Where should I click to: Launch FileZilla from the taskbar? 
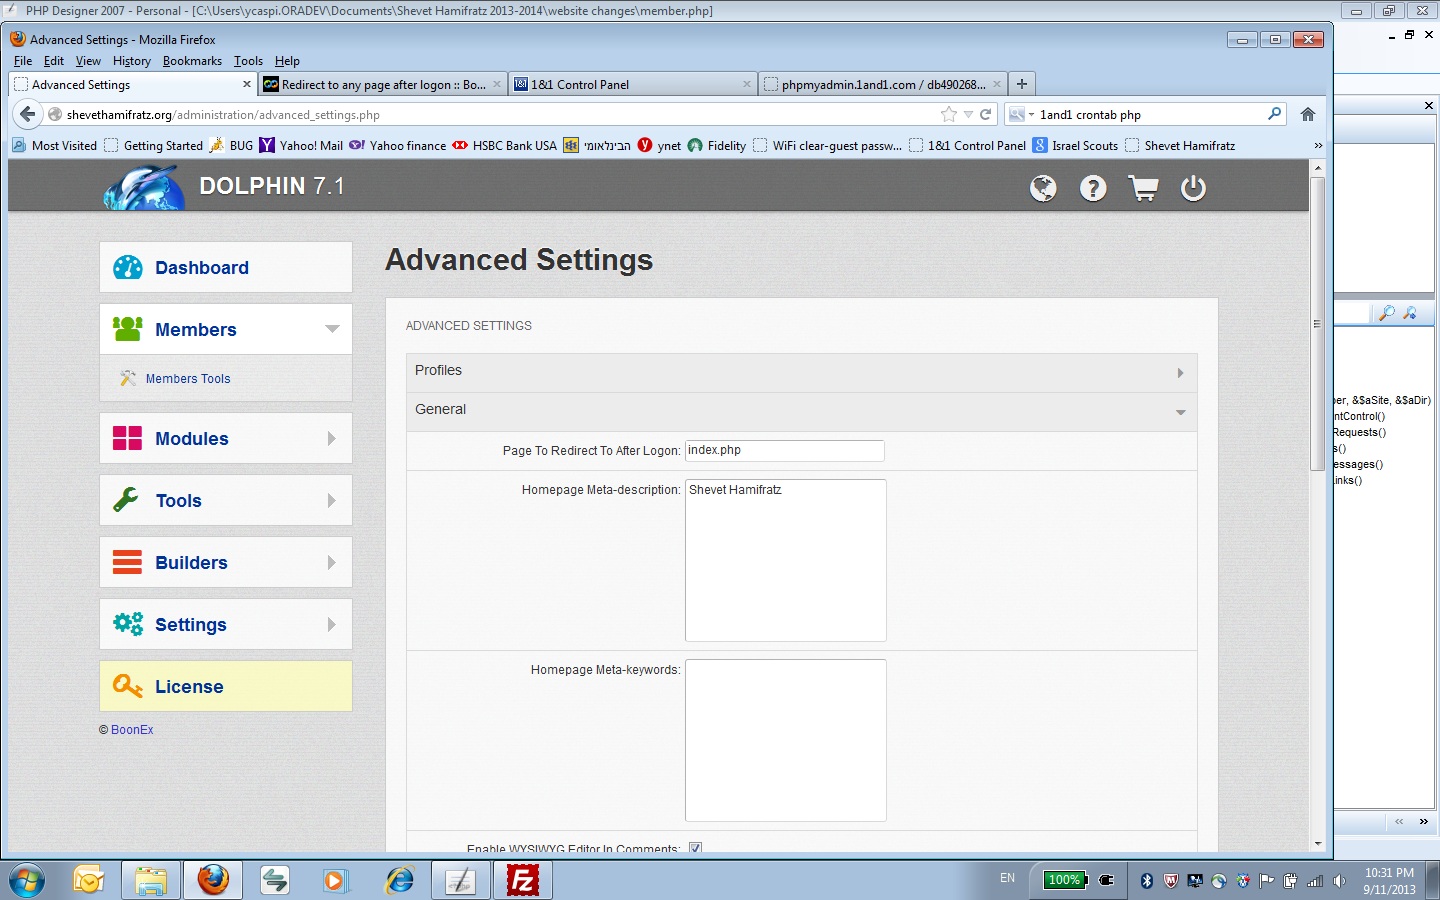point(522,880)
